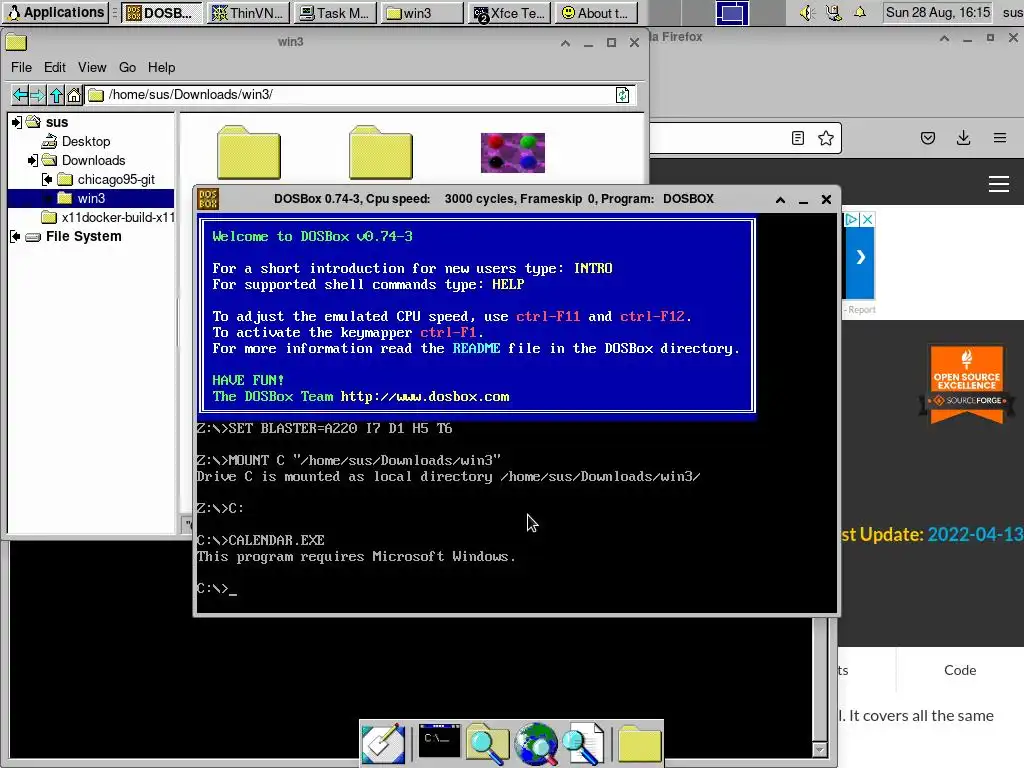
Task: Roll up the Firefox window with shade arrow
Action: (x=944, y=39)
